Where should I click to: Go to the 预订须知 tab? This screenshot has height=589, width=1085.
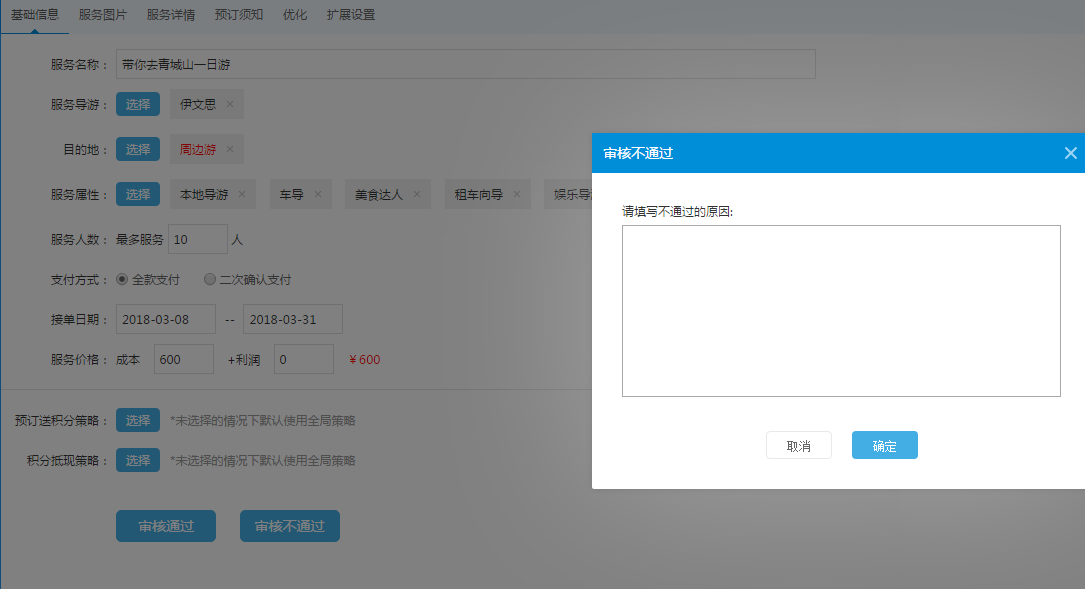pos(238,15)
